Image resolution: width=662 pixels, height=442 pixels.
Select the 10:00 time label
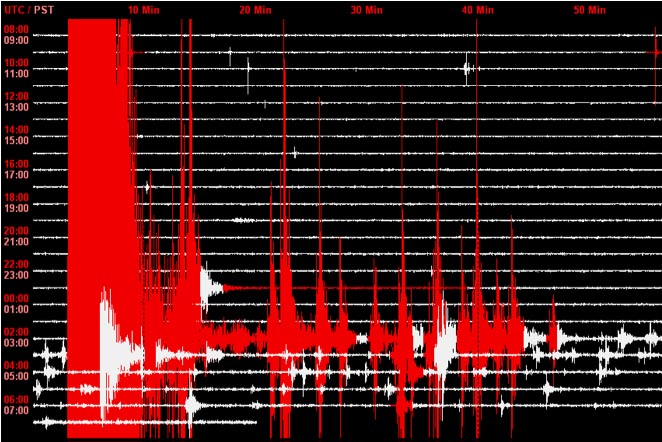click(16, 62)
